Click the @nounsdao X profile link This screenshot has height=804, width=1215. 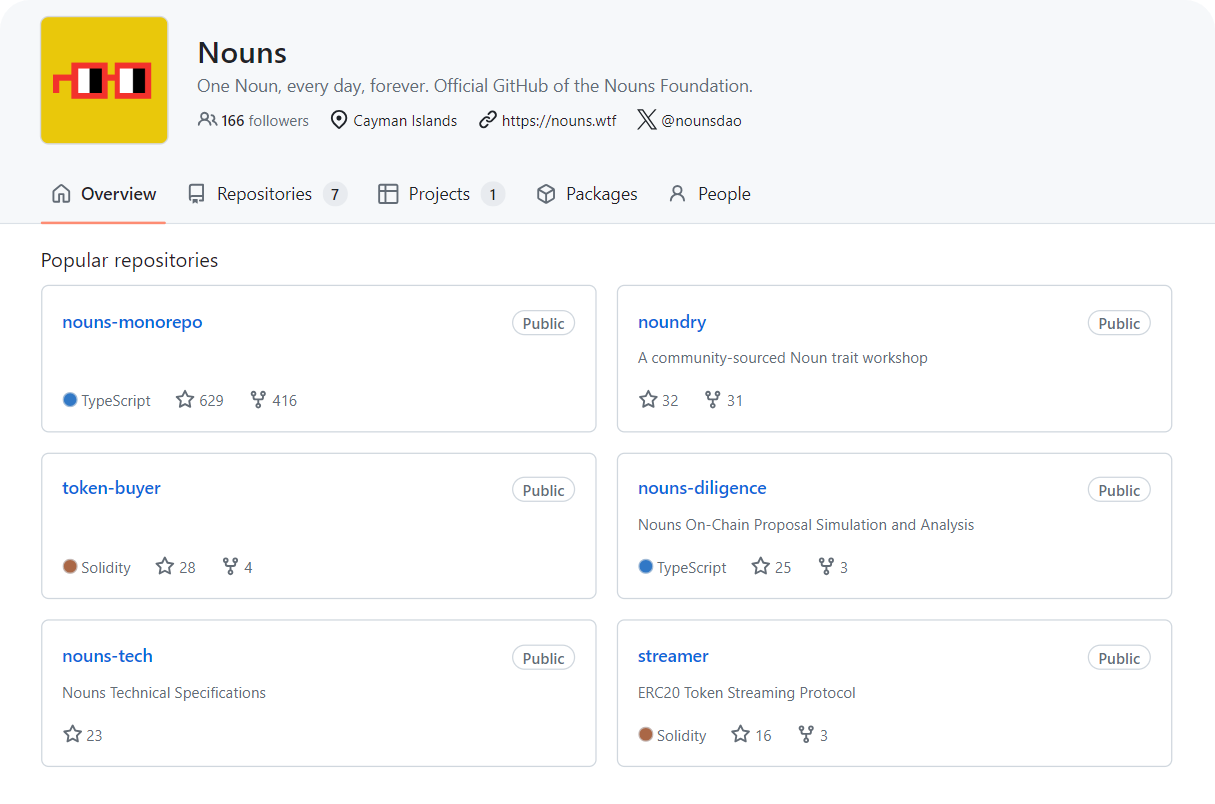point(700,120)
